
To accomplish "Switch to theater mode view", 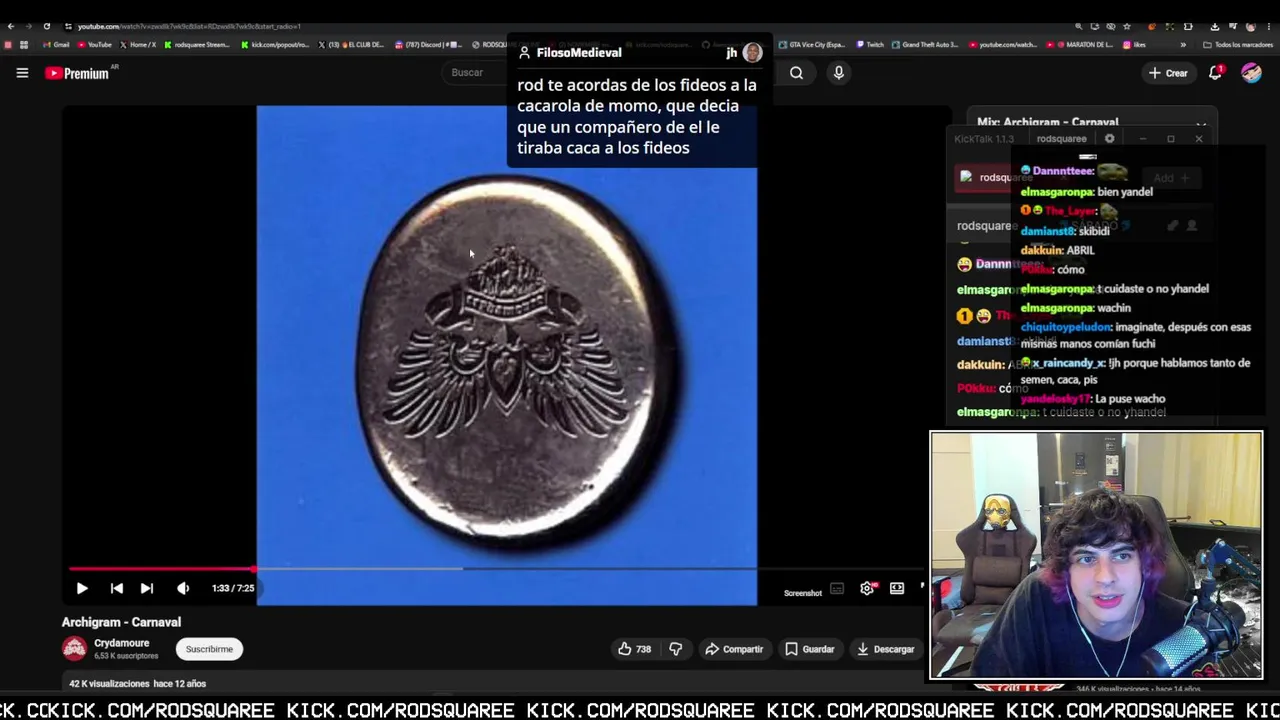I will click(897, 589).
